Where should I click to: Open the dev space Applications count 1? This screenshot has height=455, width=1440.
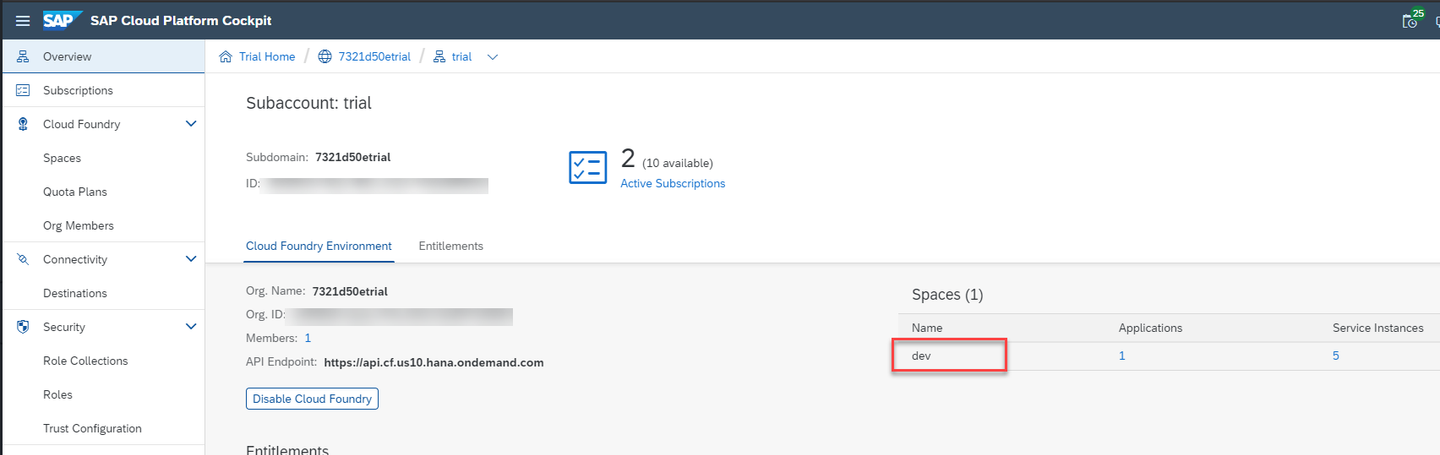pos(1122,356)
